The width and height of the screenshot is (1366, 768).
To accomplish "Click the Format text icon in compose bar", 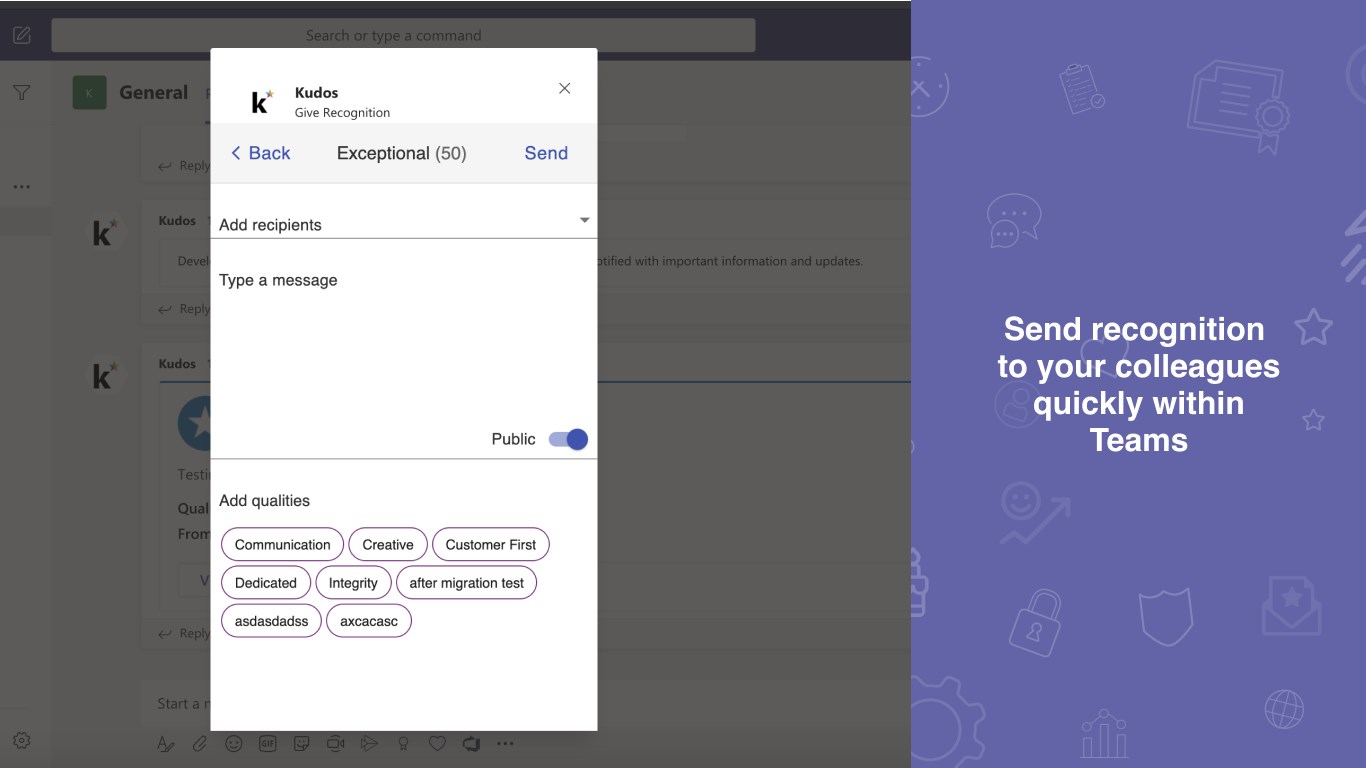I will pos(166,744).
